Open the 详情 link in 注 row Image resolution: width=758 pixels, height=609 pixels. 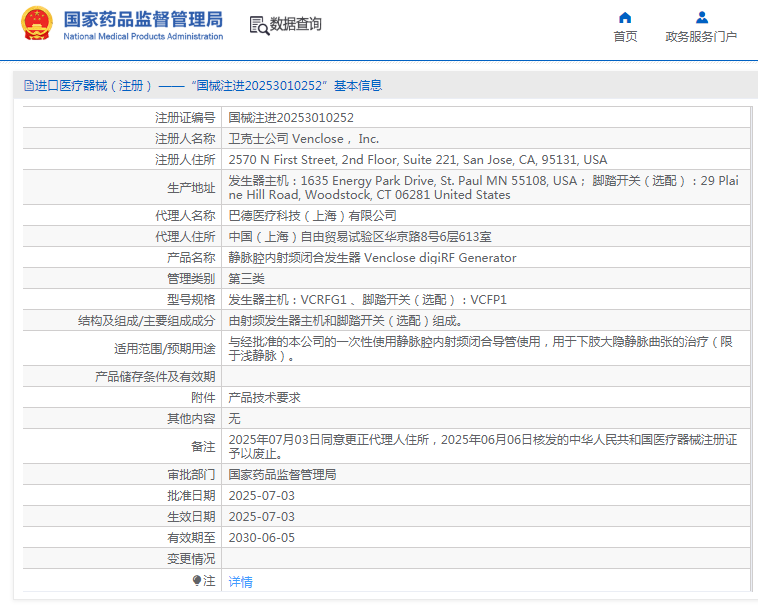coord(240,581)
